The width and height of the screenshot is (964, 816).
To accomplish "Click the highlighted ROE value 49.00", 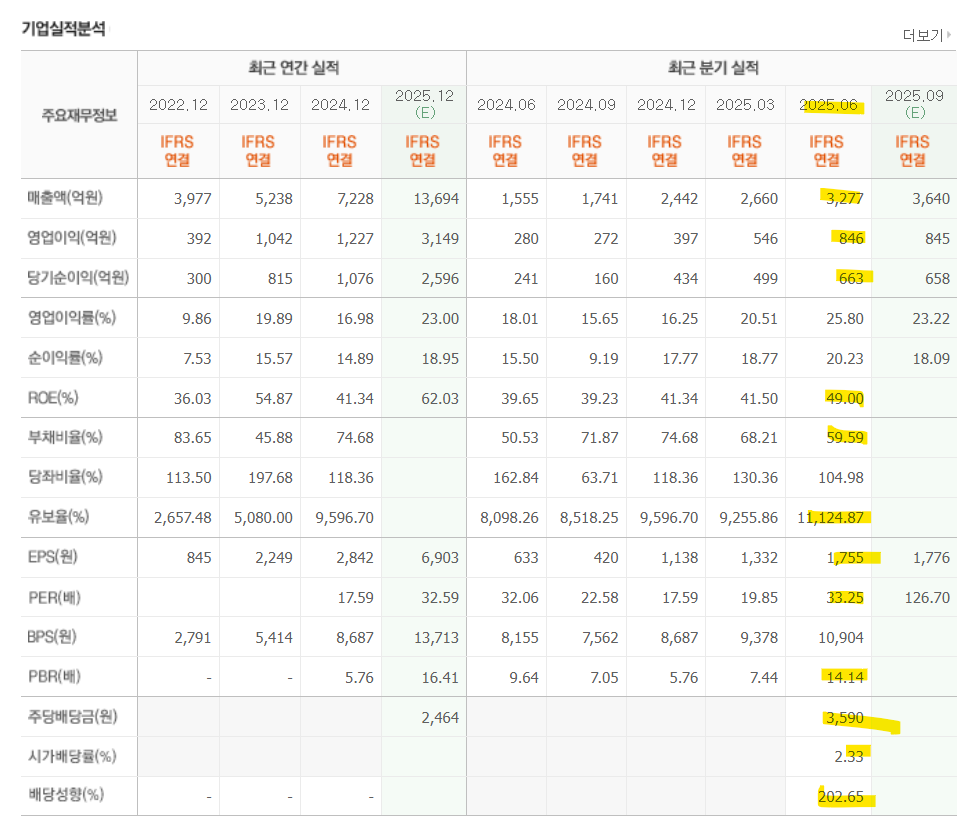I will [x=845, y=398].
